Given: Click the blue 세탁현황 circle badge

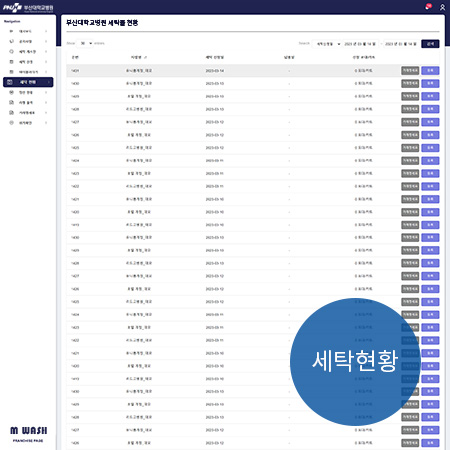Looking at the screenshot, I should [355, 362].
